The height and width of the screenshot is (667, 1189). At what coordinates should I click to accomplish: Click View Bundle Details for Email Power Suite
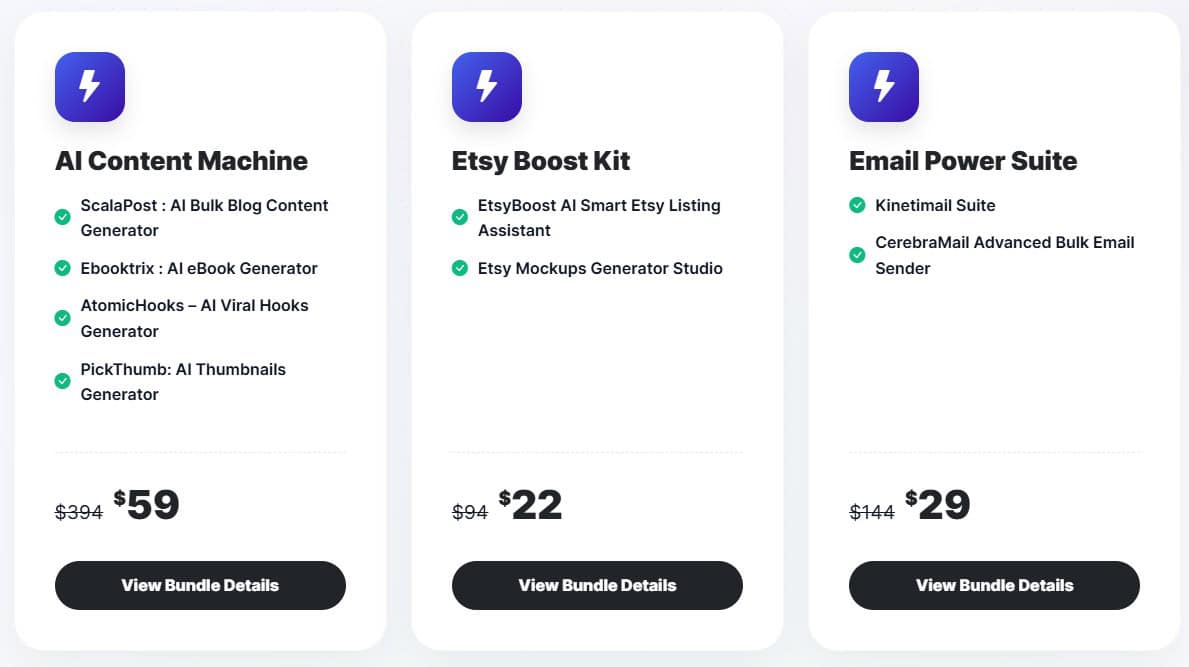tap(994, 585)
